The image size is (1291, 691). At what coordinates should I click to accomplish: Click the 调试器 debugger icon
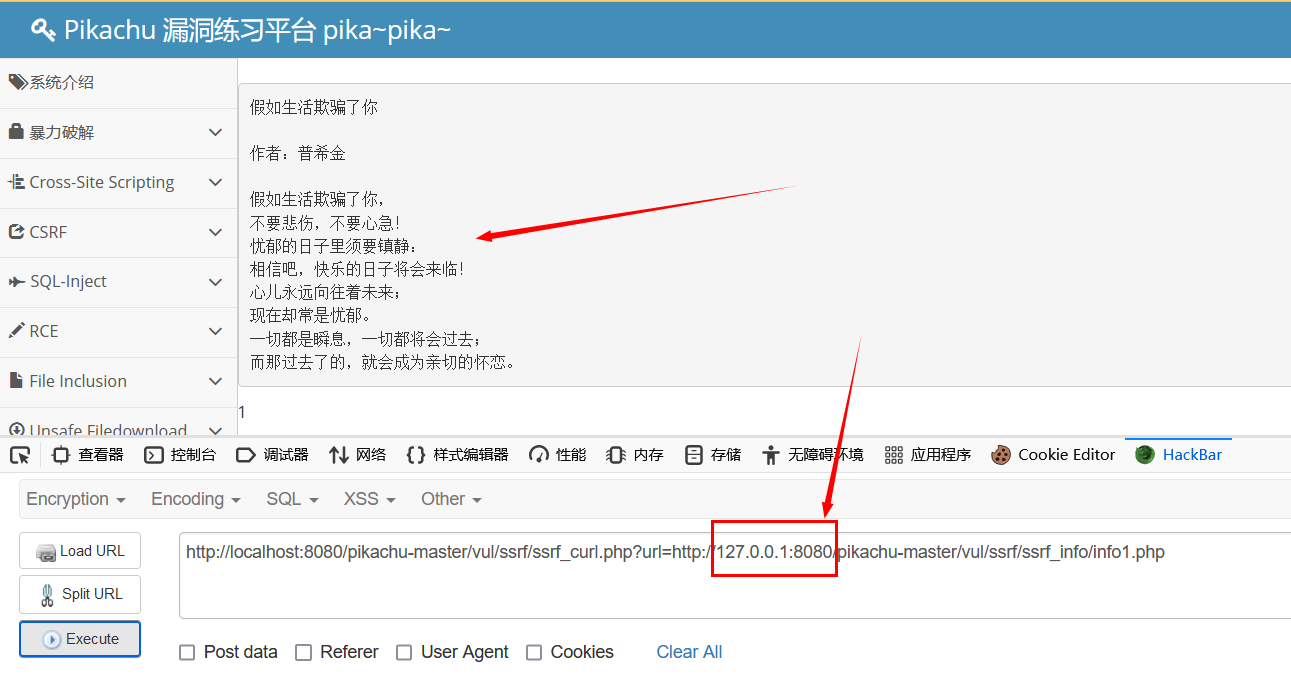tap(246, 455)
